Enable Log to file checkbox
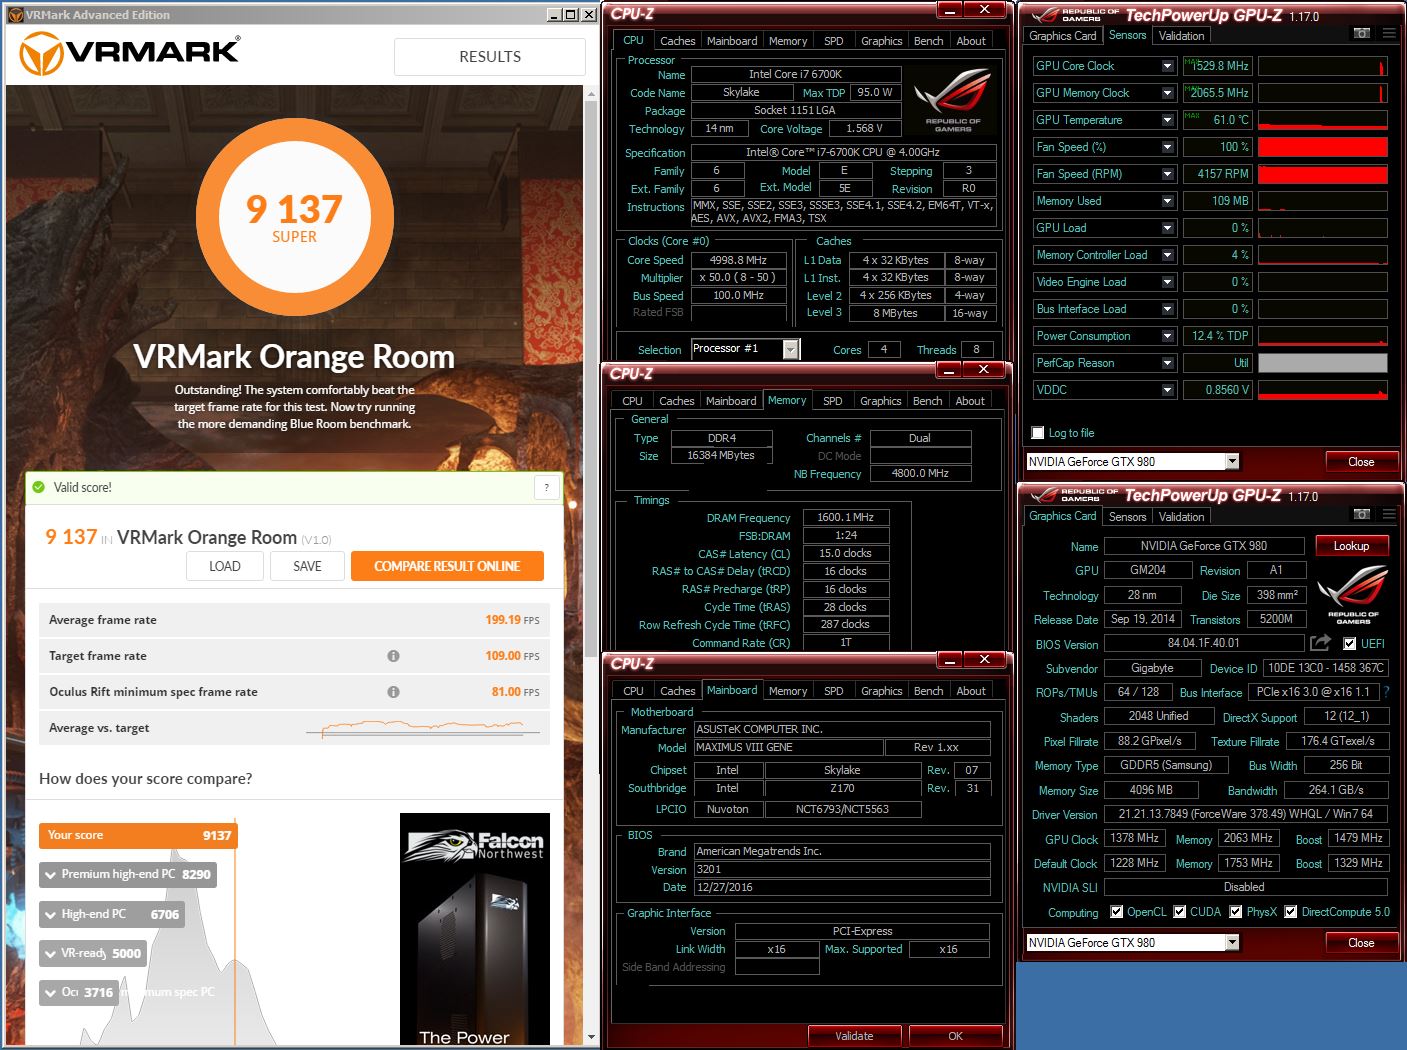 tap(1038, 433)
